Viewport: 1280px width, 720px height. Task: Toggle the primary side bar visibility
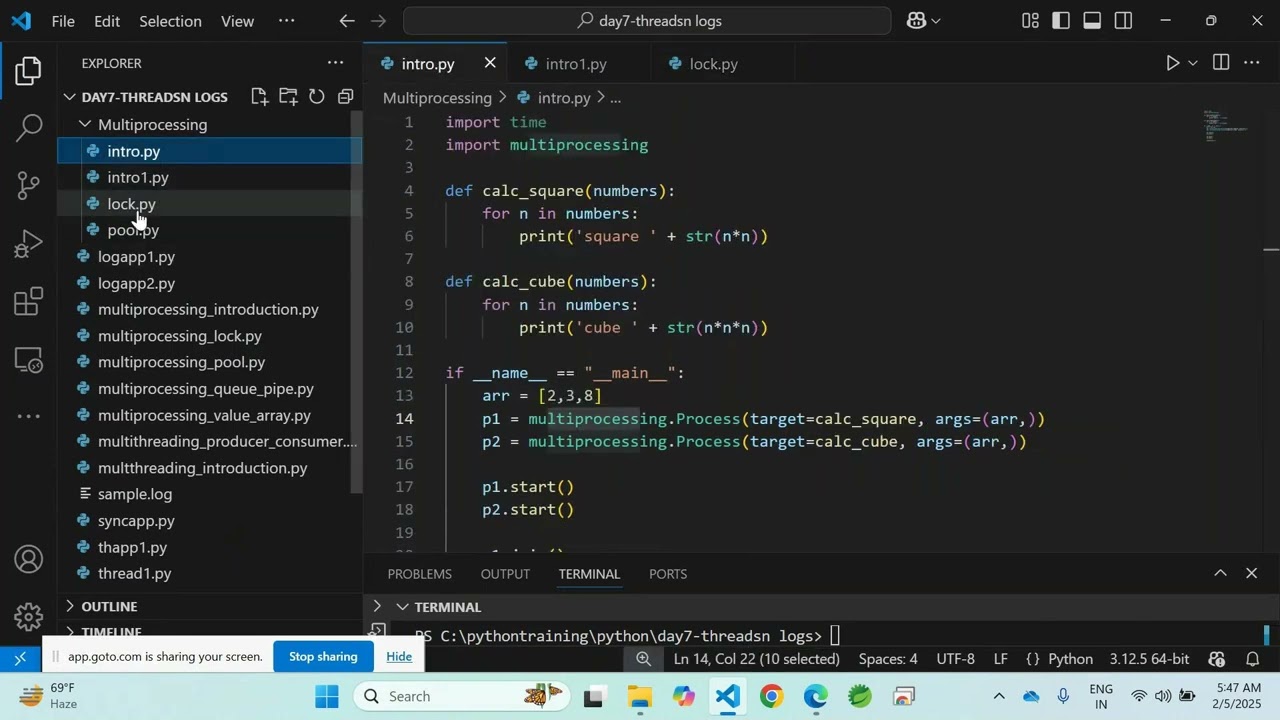pos(1061,21)
